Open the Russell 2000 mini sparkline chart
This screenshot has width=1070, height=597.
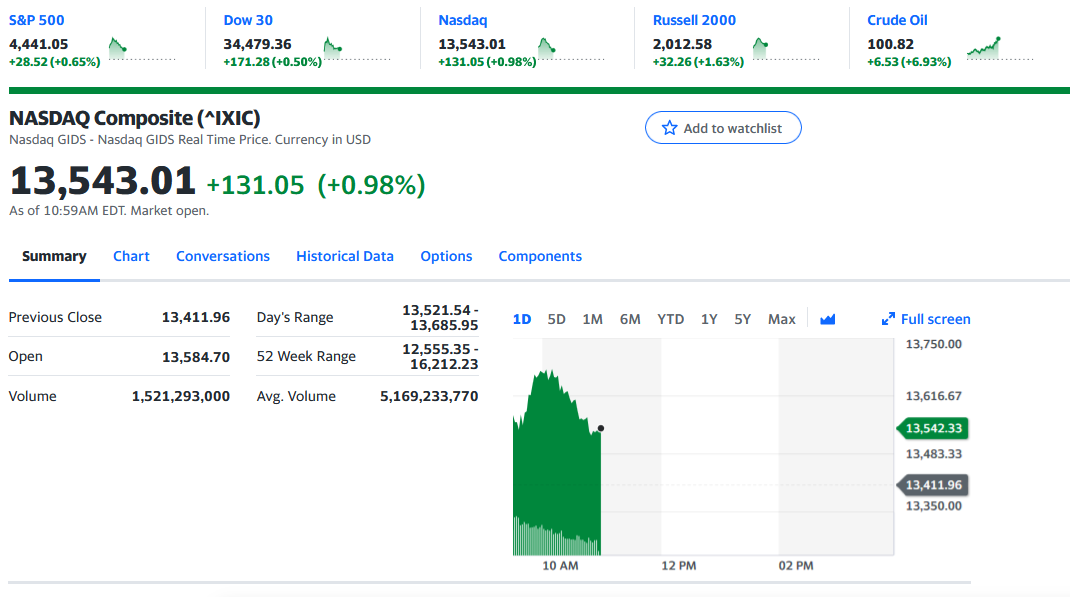pyautogui.click(x=786, y=49)
